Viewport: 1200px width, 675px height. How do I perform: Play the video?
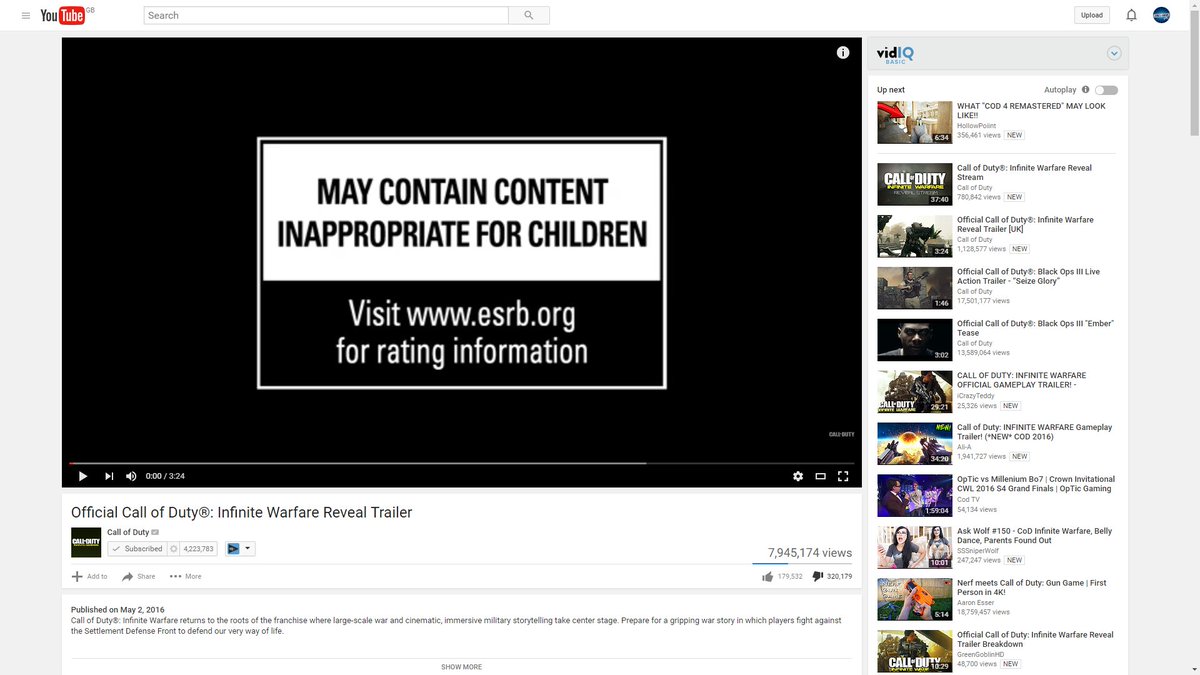(x=83, y=476)
